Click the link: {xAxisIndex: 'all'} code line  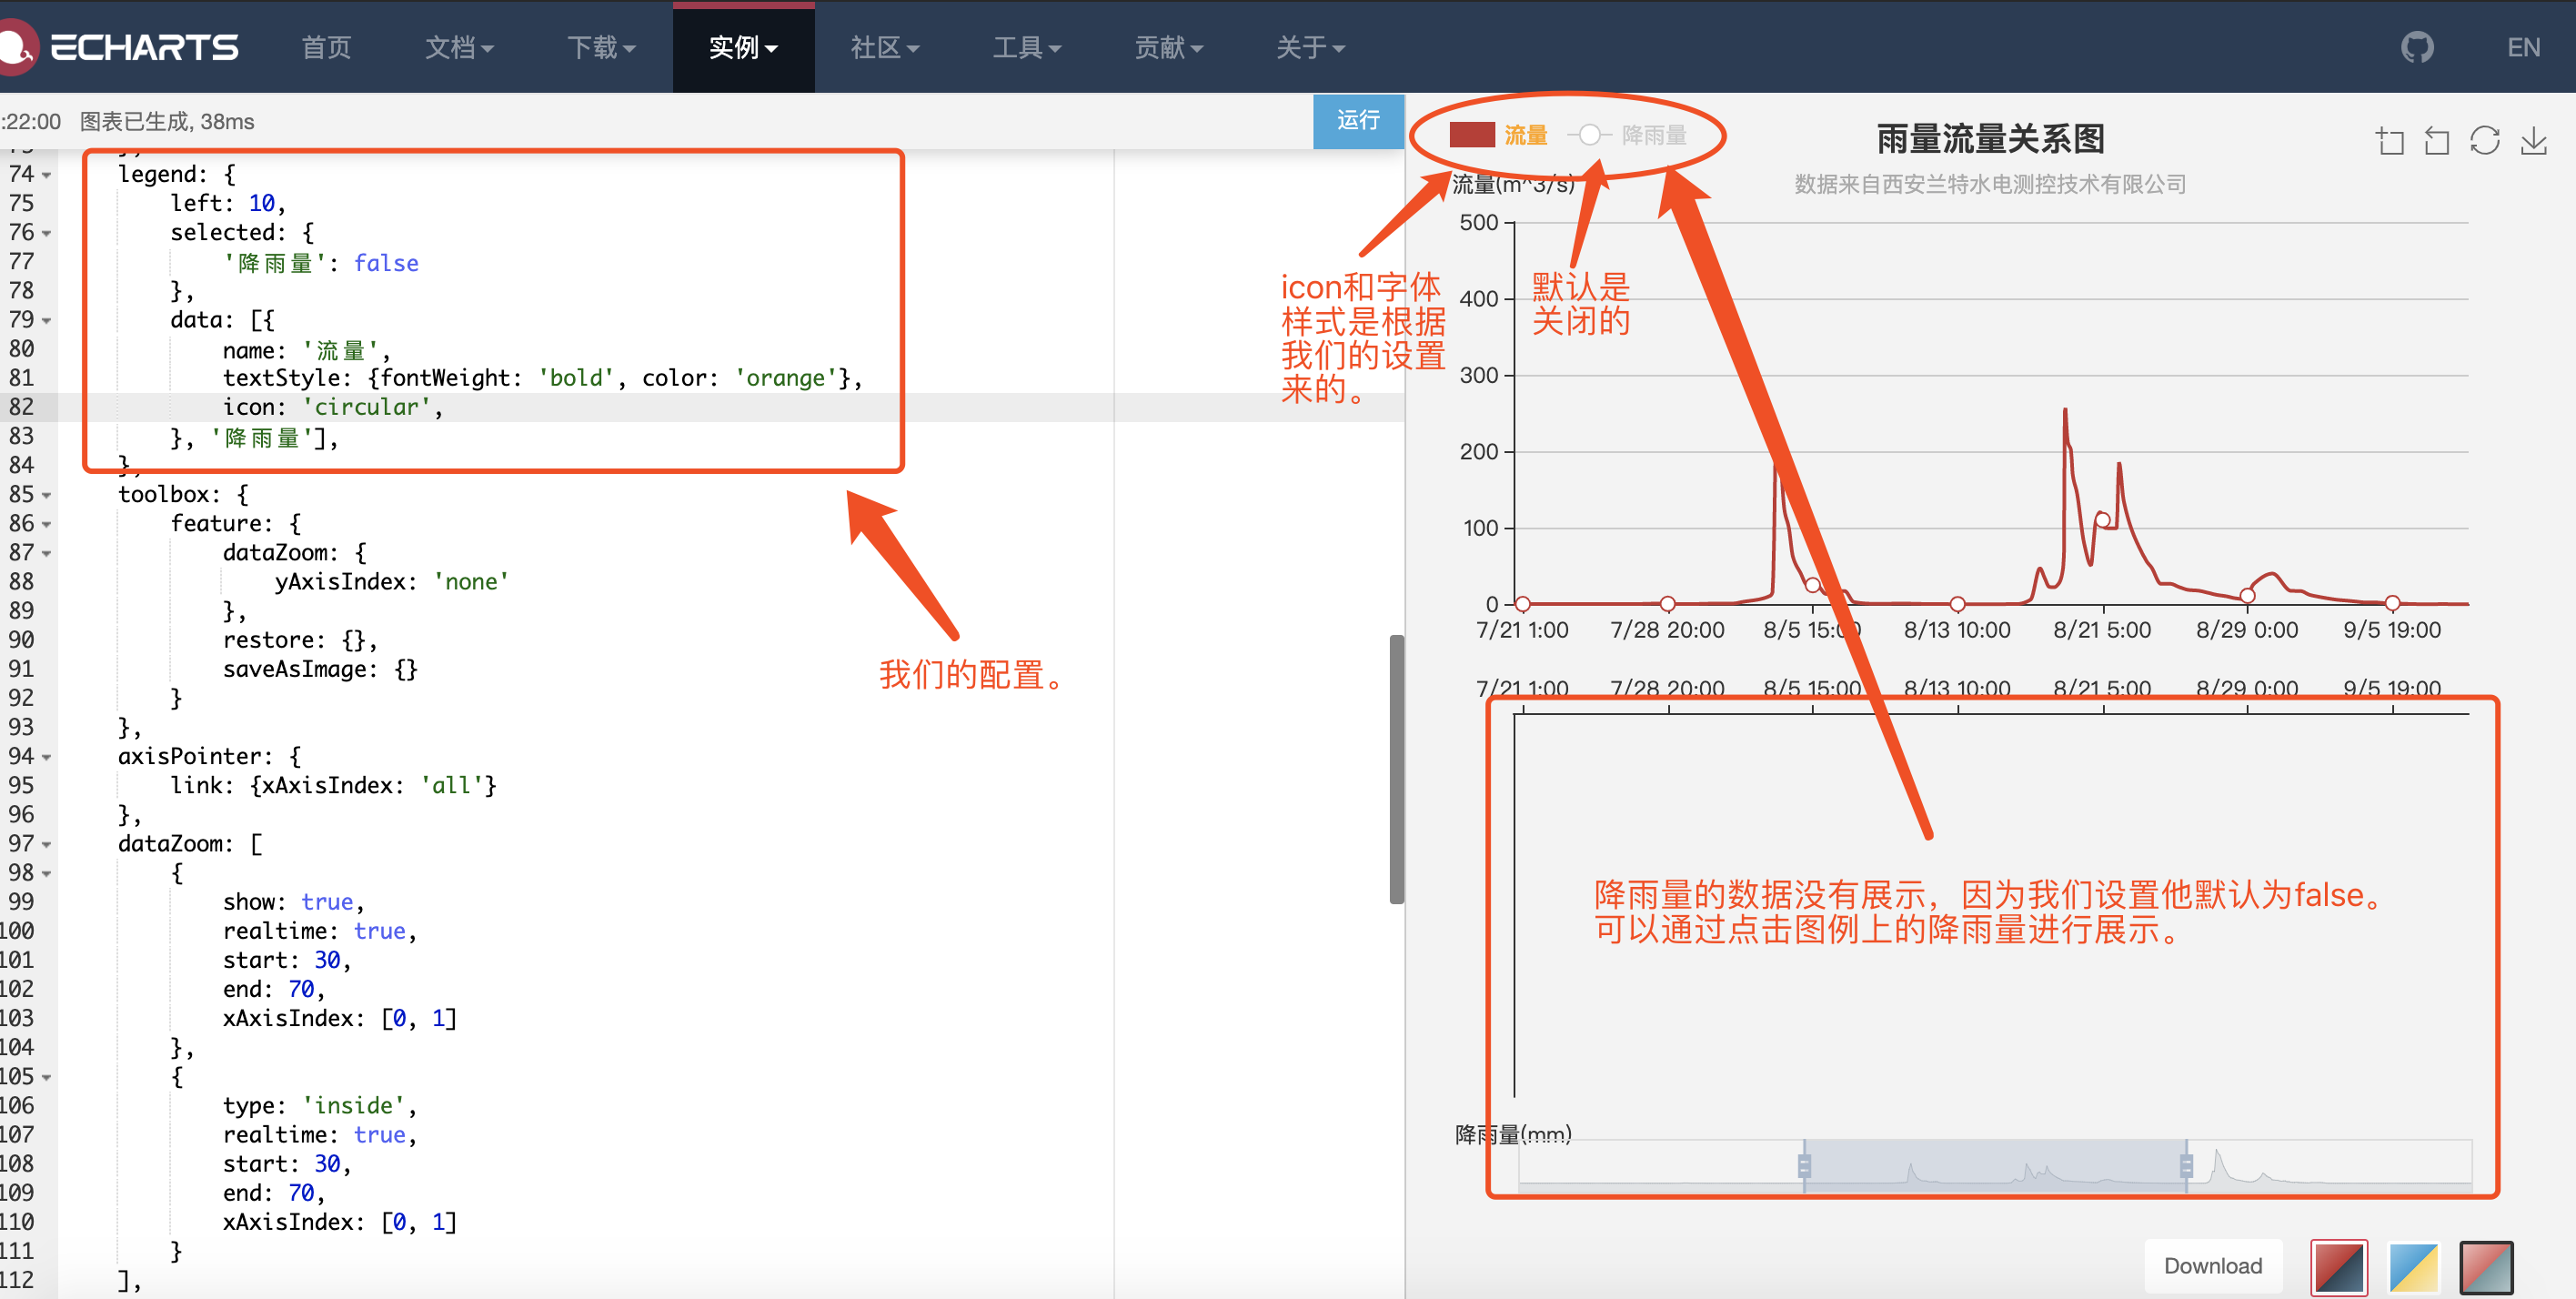point(333,786)
